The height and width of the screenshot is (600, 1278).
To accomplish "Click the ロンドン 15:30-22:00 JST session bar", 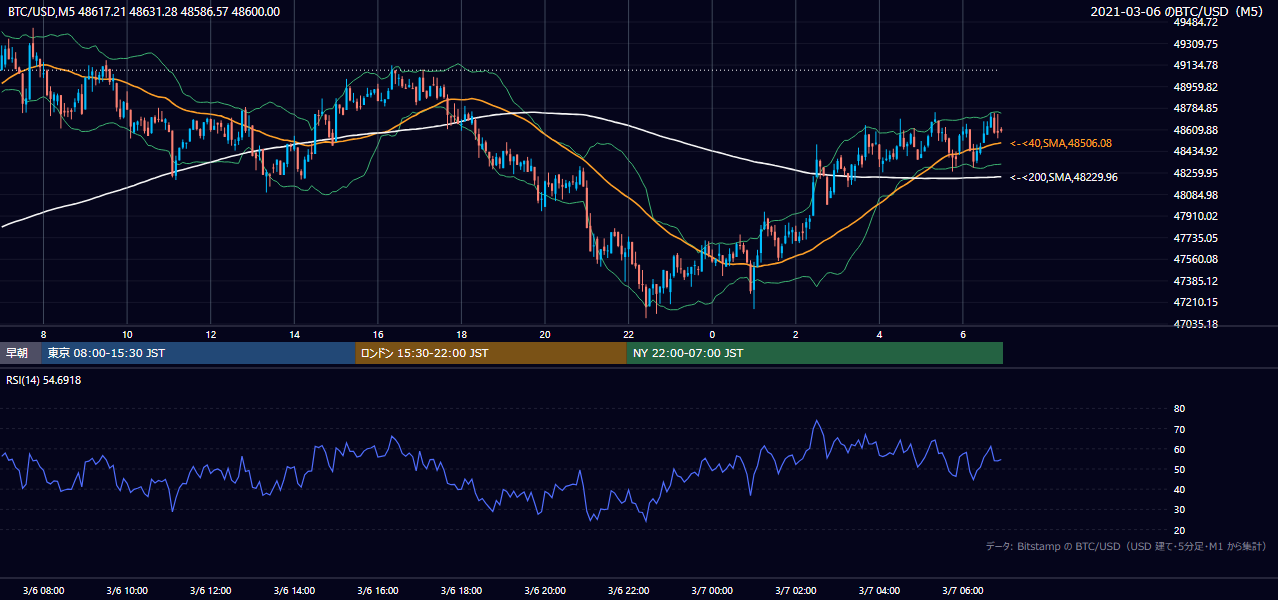I will click(491, 353).
